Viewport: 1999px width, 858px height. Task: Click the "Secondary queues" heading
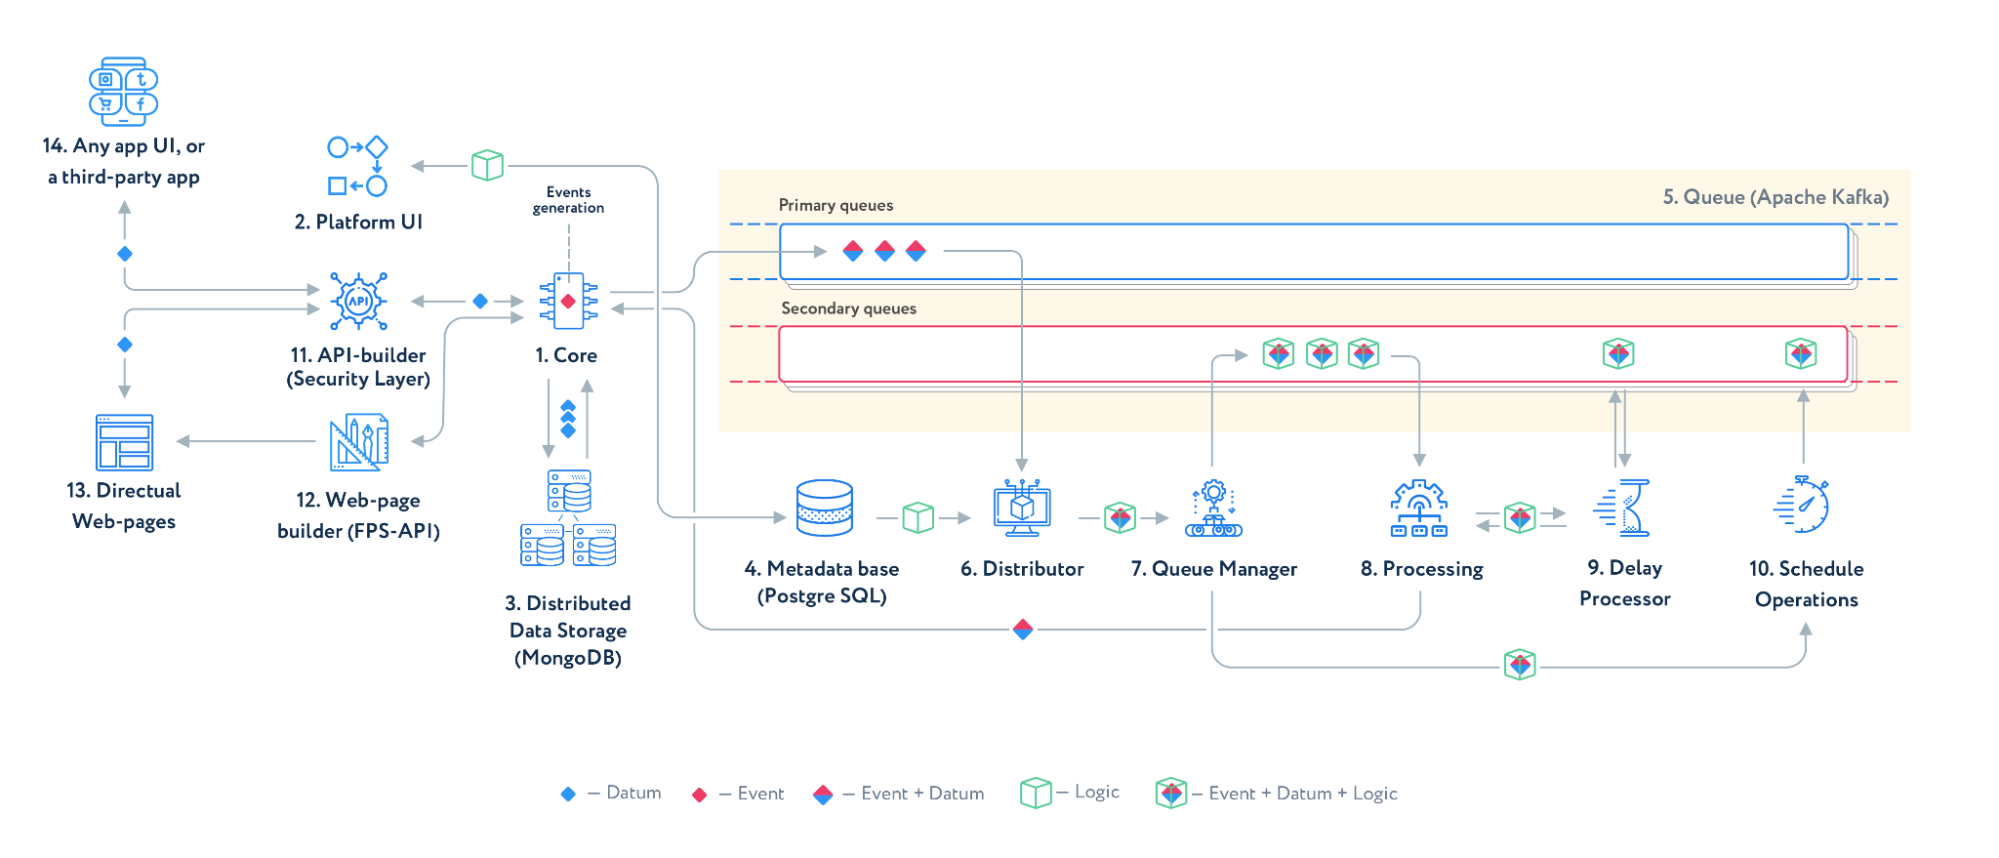[x=849, y=309]
